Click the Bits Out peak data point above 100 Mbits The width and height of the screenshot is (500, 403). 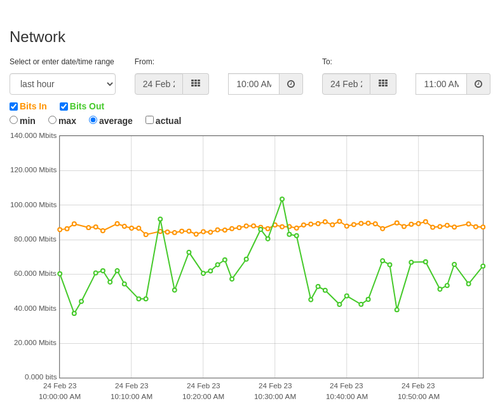coord(282,199)
